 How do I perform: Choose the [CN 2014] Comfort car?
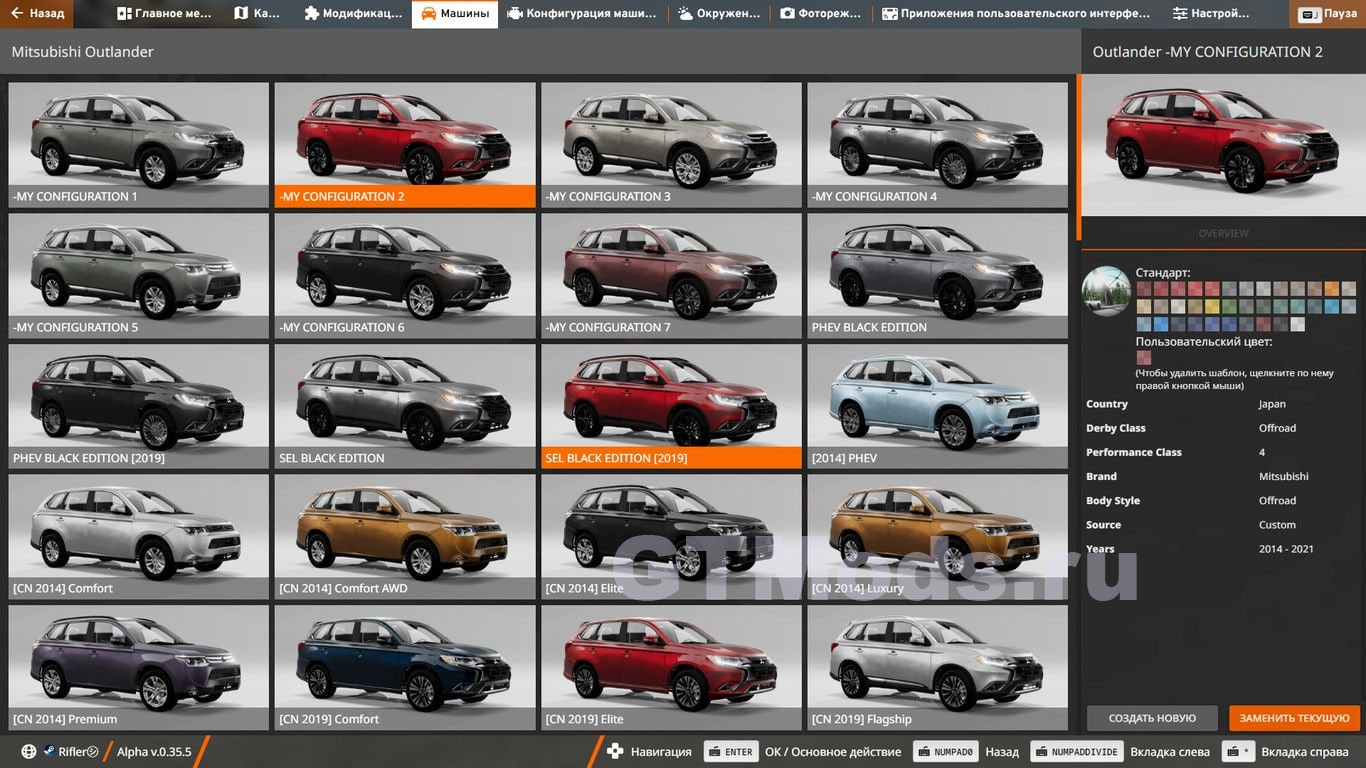tap(139, 537)
